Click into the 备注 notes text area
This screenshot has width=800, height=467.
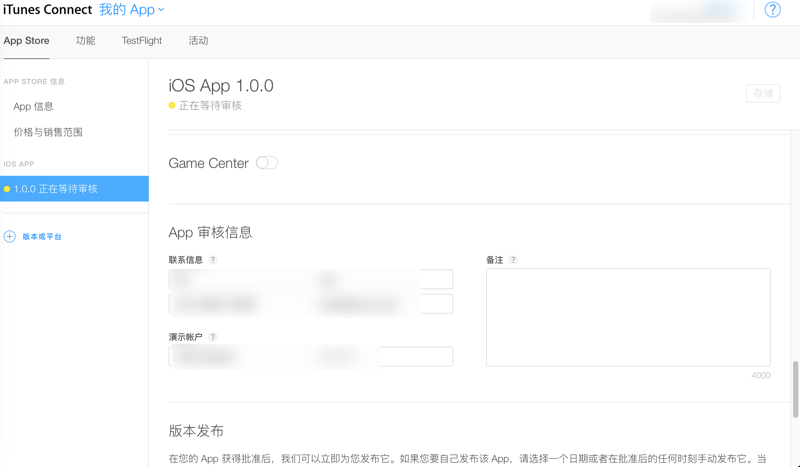coord(628,317)
